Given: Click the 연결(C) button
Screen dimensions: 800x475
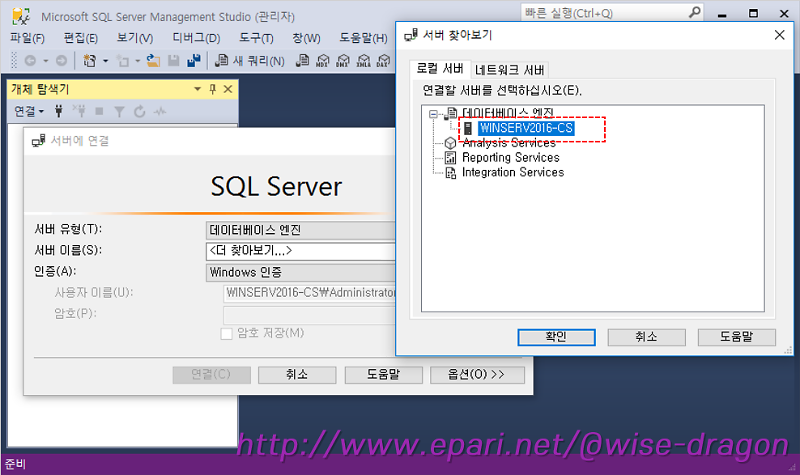Looking at the screenshot, I should (211, 374).
